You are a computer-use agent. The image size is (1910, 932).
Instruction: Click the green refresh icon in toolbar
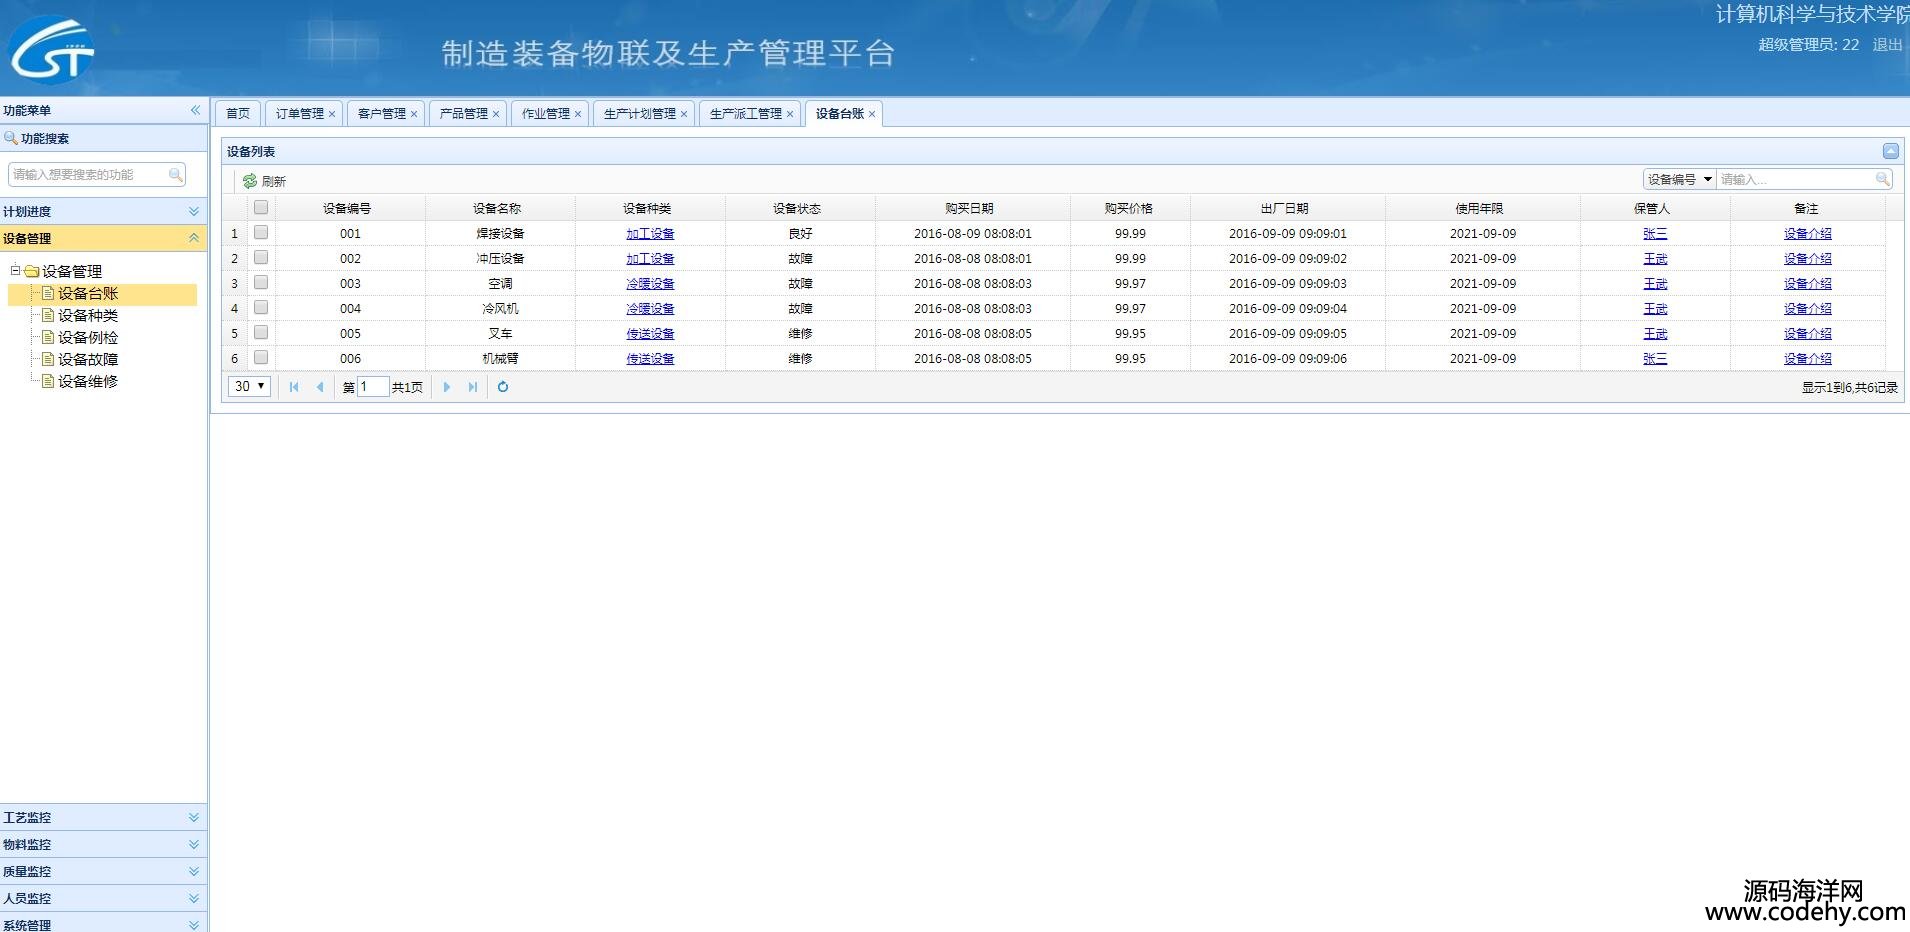(250, 181)
